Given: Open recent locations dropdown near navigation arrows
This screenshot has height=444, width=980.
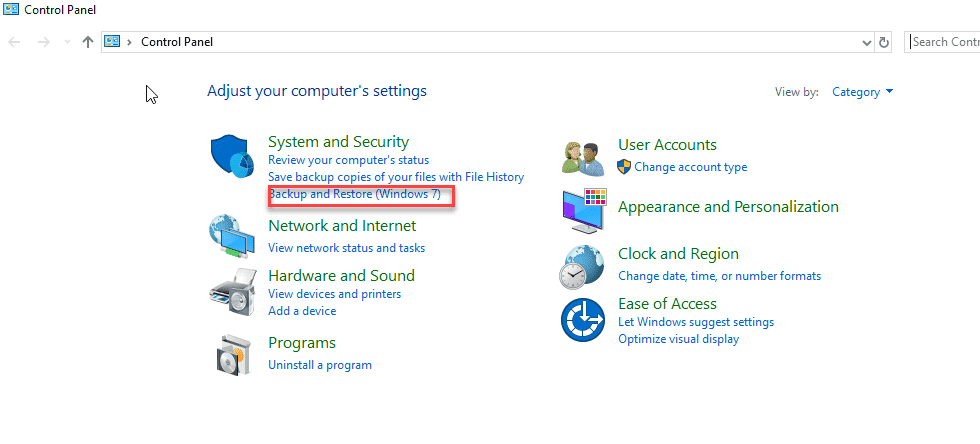Looking at the screenshot, I should [68, 43].
